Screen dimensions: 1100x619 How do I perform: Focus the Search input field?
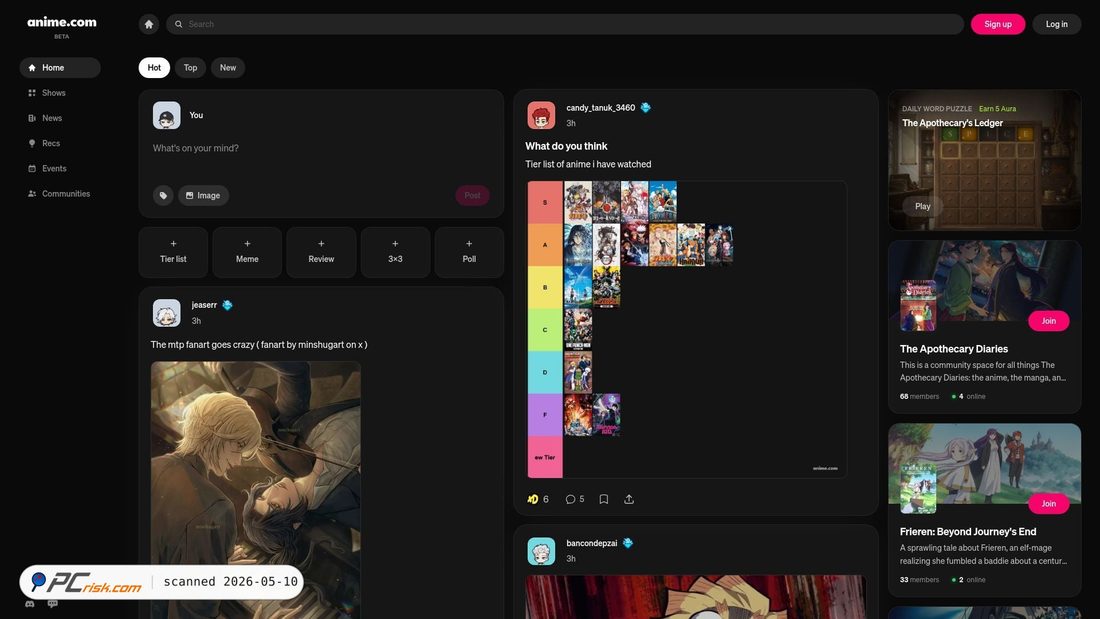point(565,24)
